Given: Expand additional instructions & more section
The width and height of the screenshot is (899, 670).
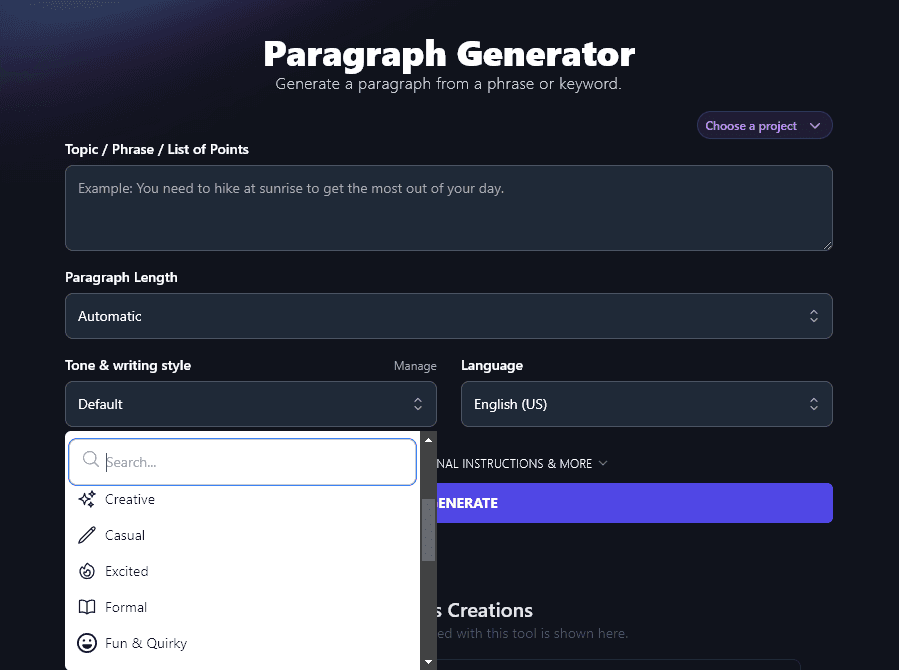Looking at the screenshot, I should (520, 464).
